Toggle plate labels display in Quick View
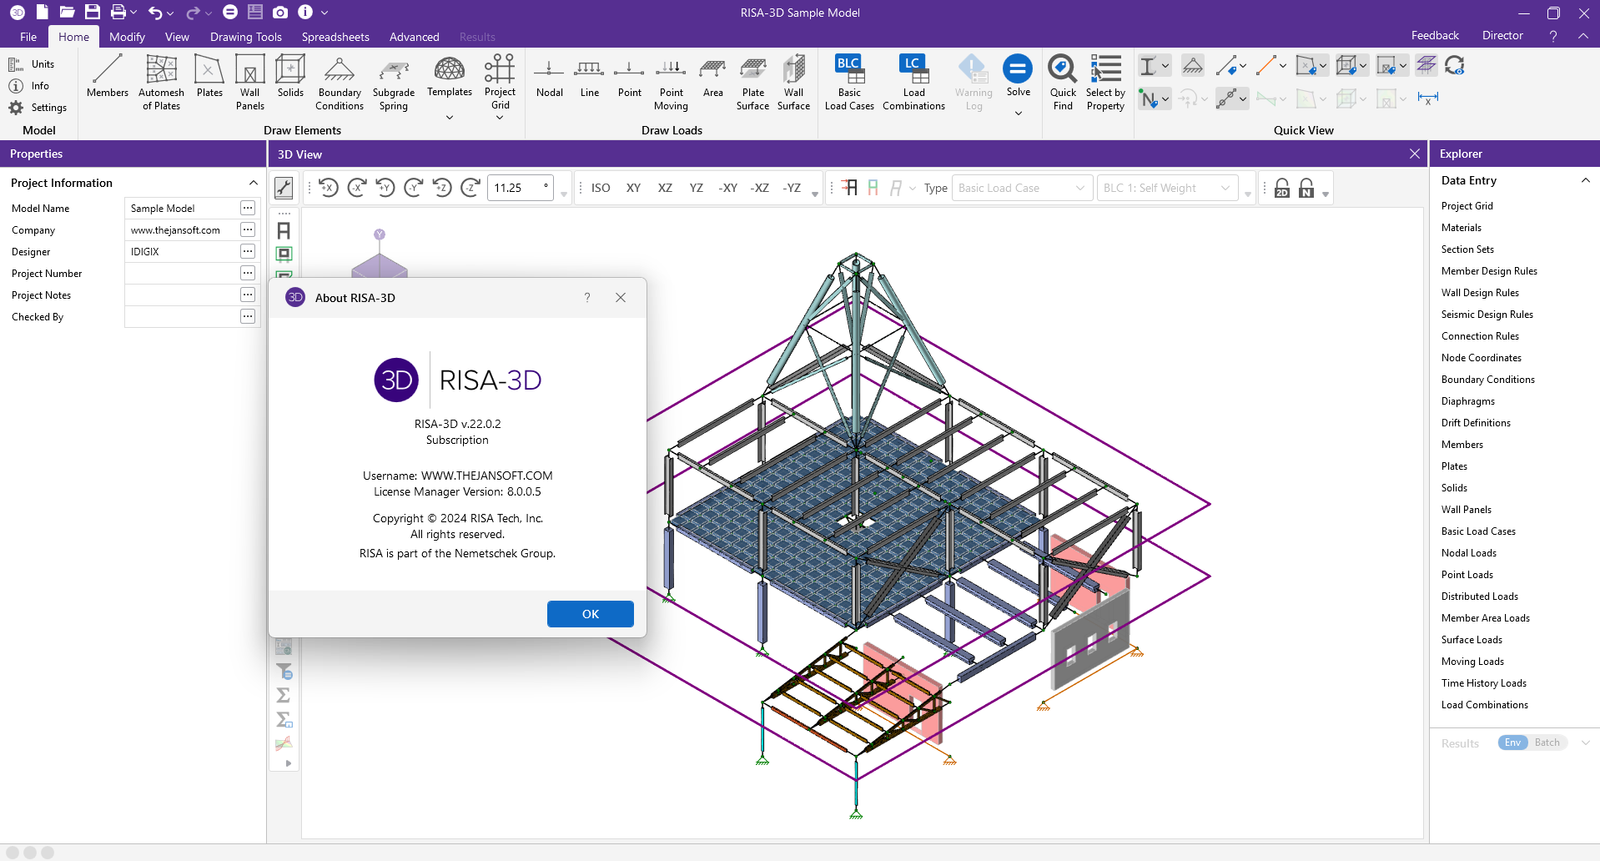Image resolution: width=1600 pixels, height=861 pixels. [1305, 66]
